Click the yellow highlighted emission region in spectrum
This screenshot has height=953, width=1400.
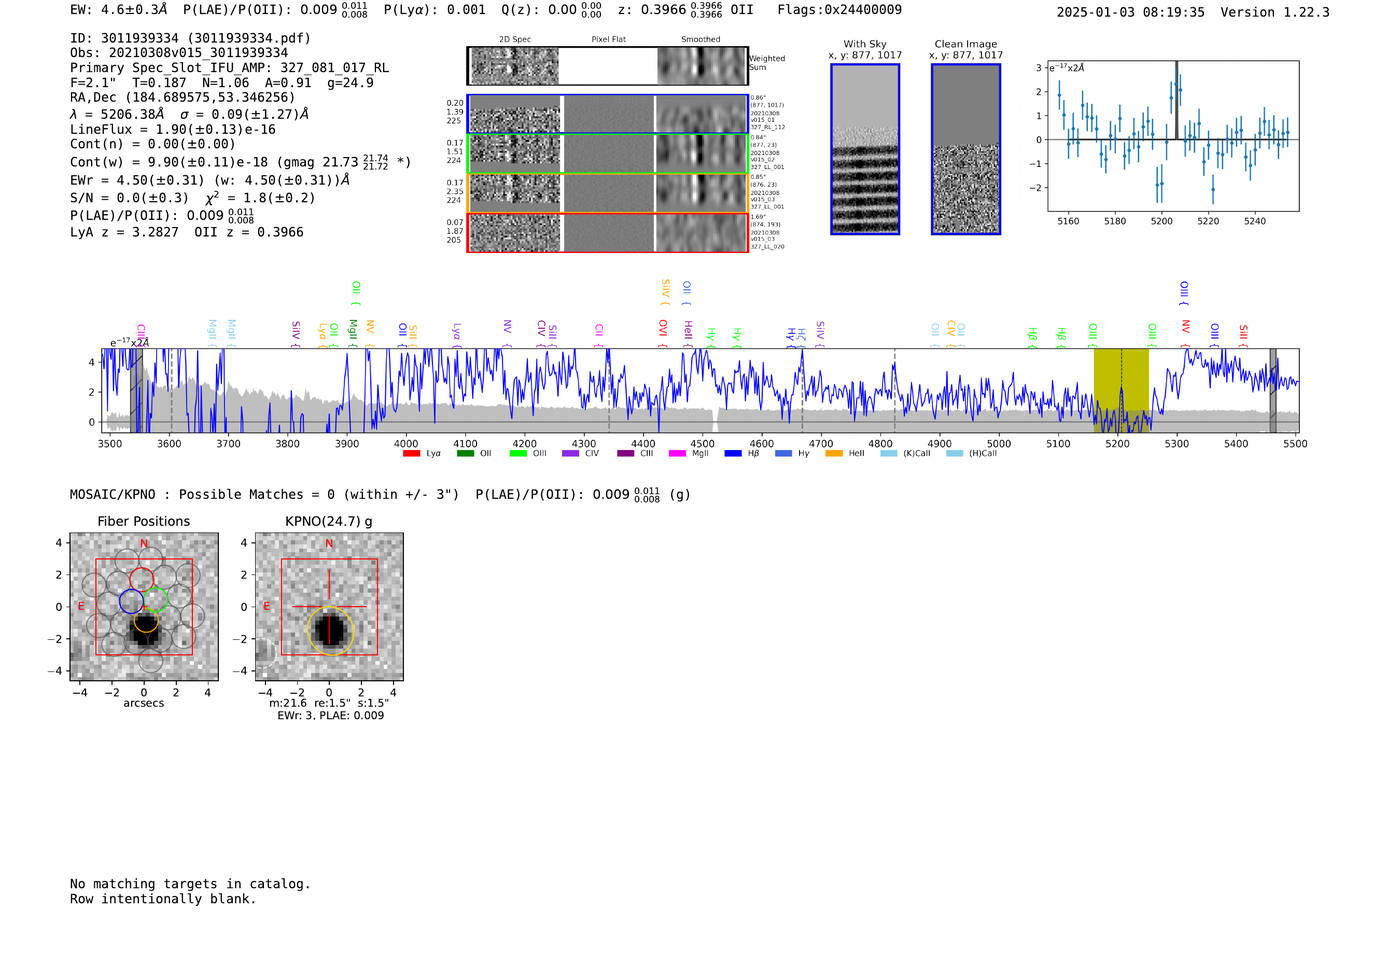[1121, 390]
